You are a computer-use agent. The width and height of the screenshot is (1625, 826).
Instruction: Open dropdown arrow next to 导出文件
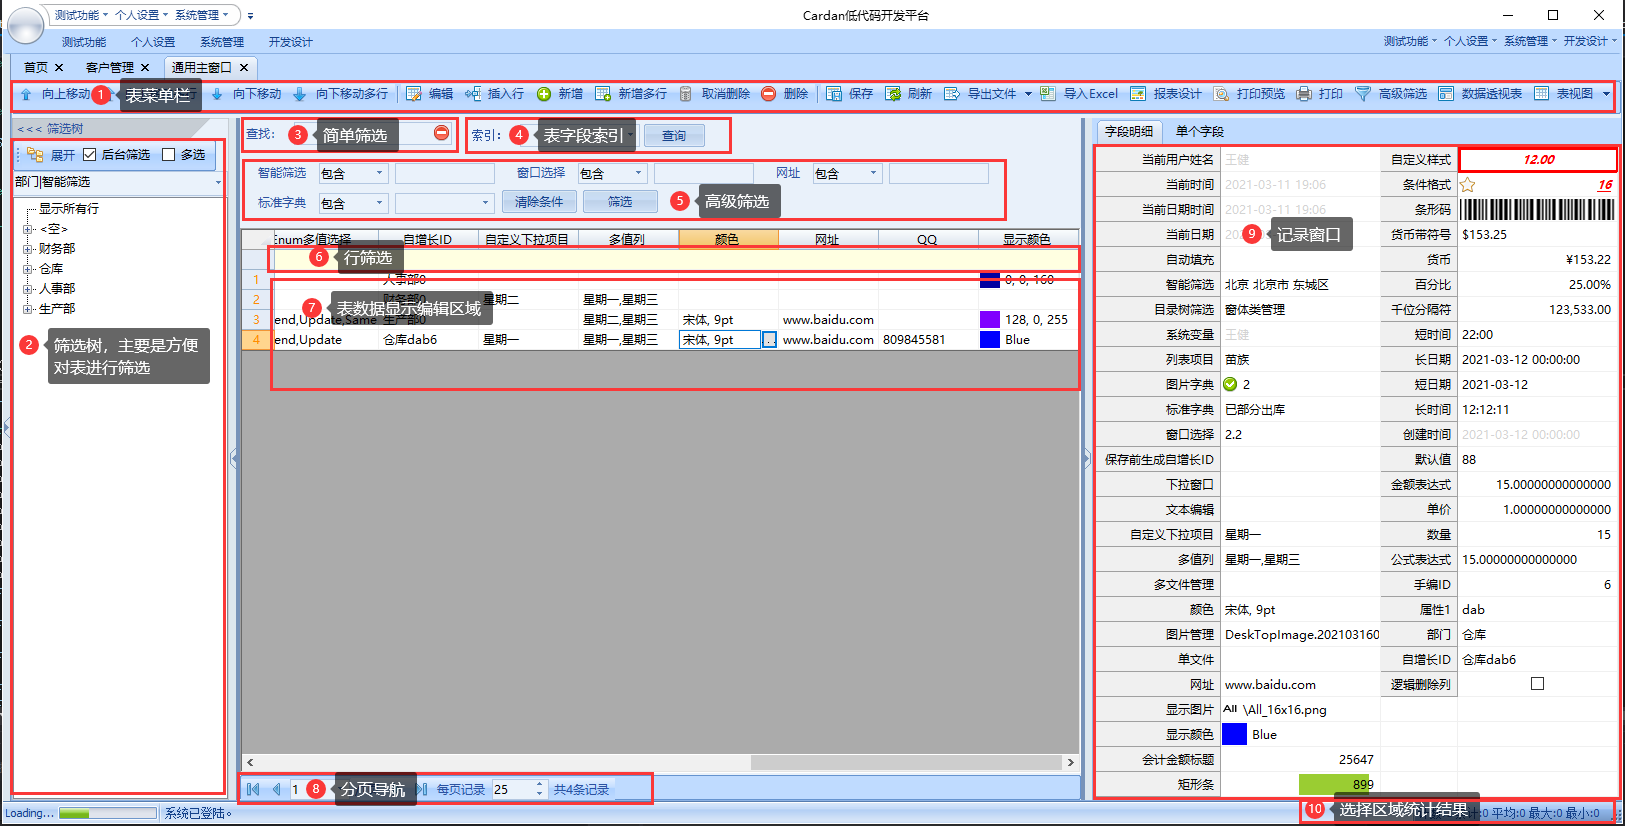[x=1028, y=94]
